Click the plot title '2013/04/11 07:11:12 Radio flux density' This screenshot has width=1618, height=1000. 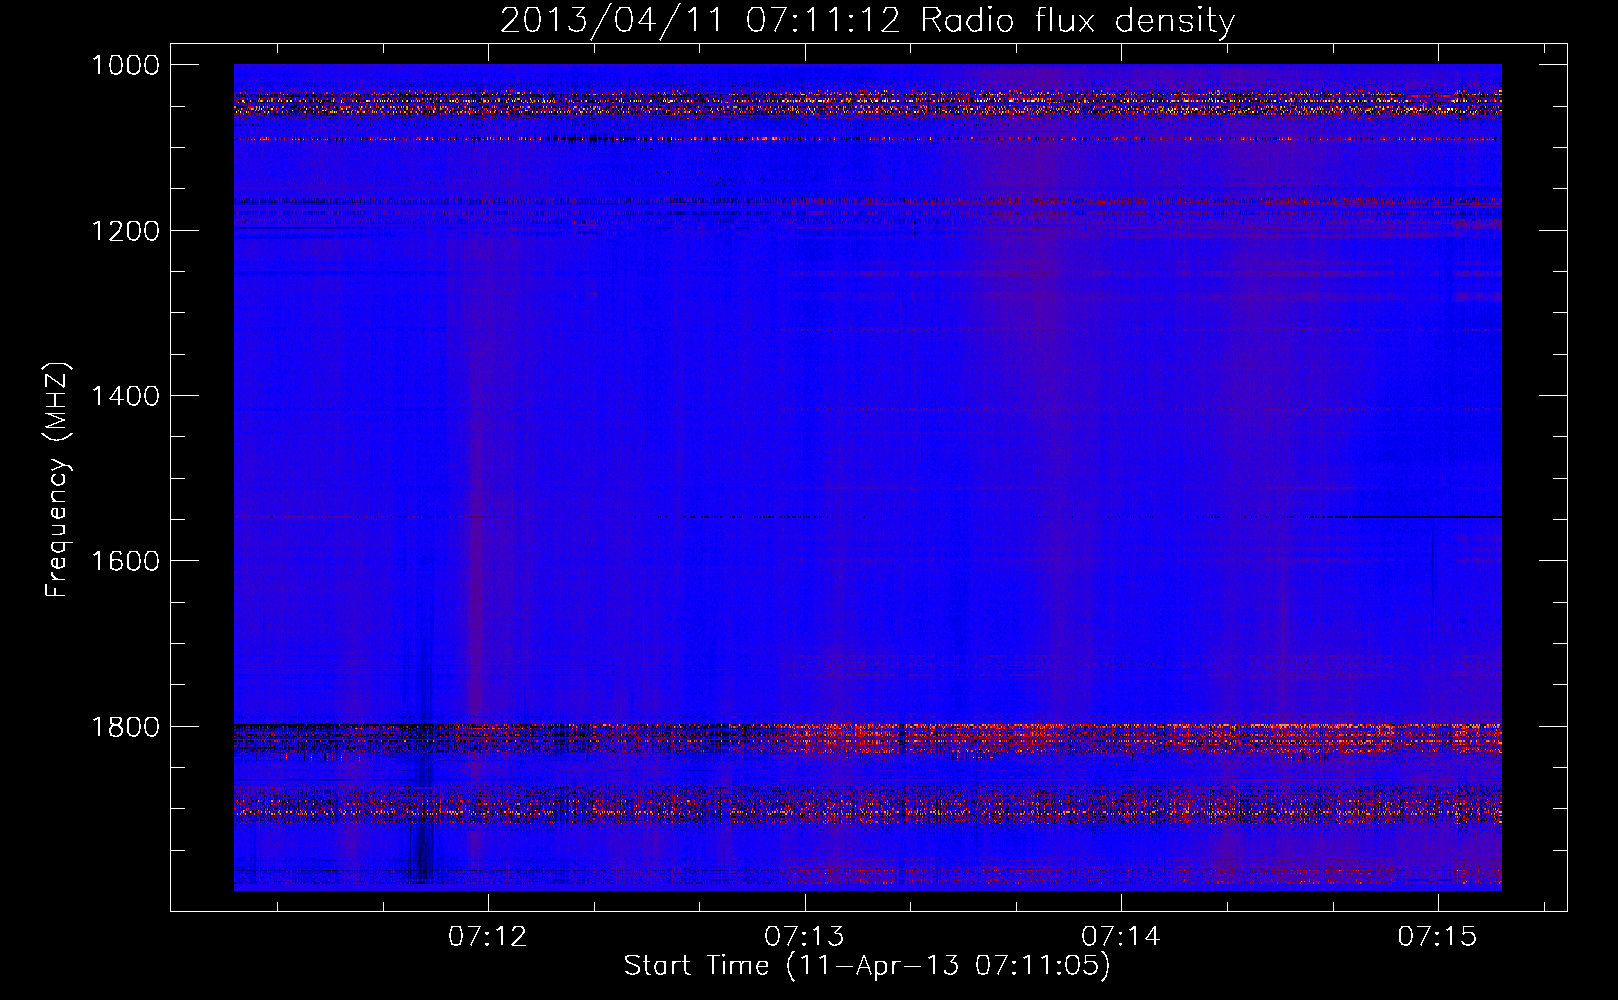867,21
